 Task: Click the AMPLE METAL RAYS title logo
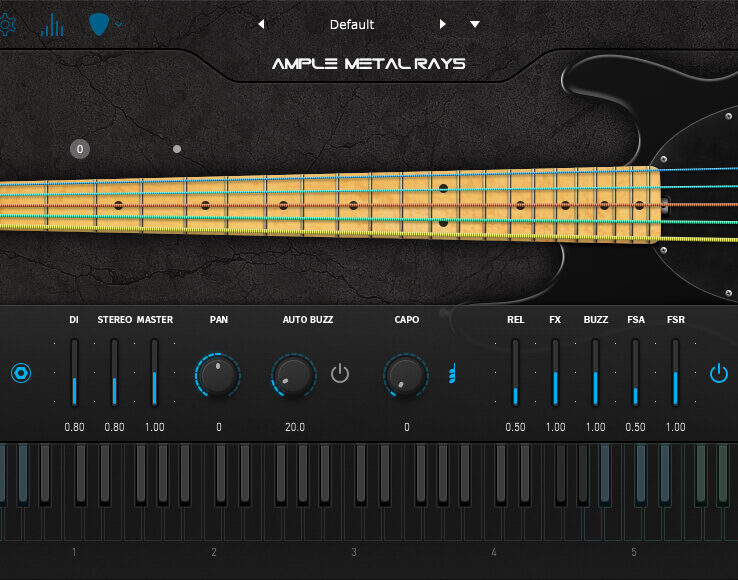point(369,64)
